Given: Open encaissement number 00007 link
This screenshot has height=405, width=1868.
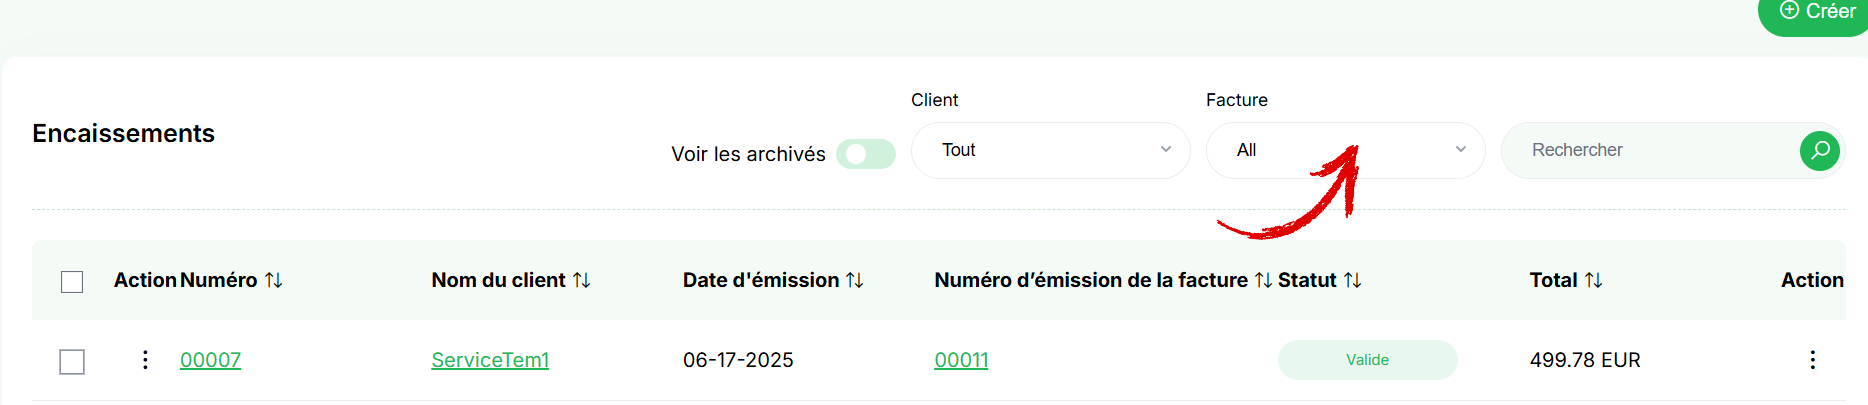Looking at the screenshot, I should click(210, 360).
